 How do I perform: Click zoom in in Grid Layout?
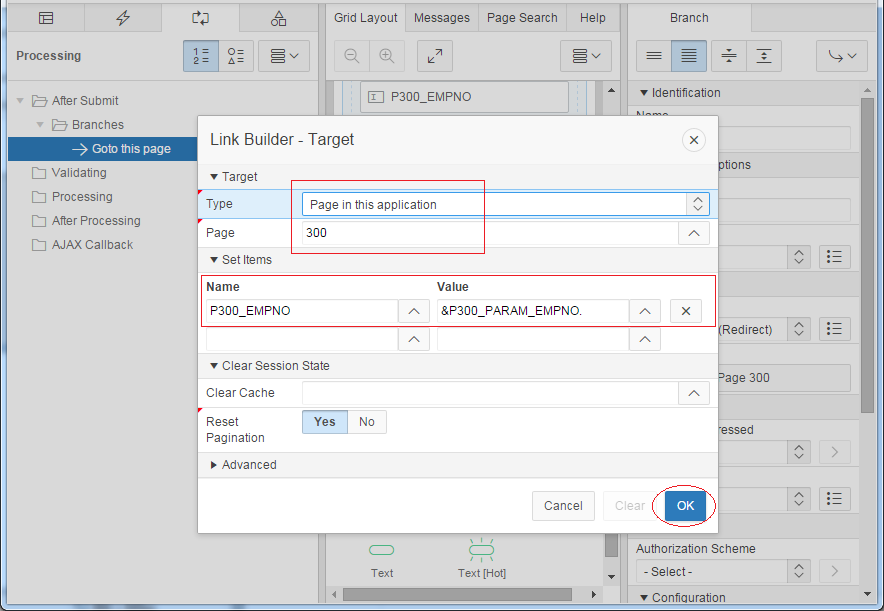[x=387, y=56]
